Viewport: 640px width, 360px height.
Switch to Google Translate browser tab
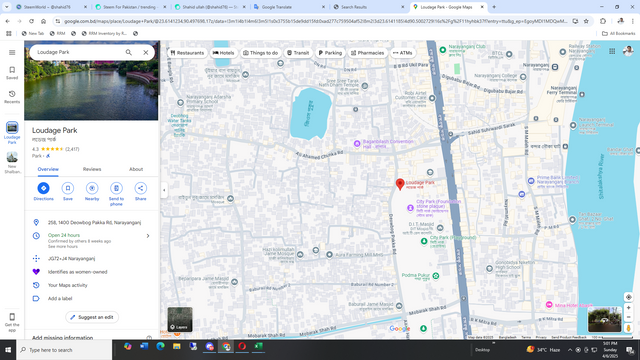tap(289, 7)
